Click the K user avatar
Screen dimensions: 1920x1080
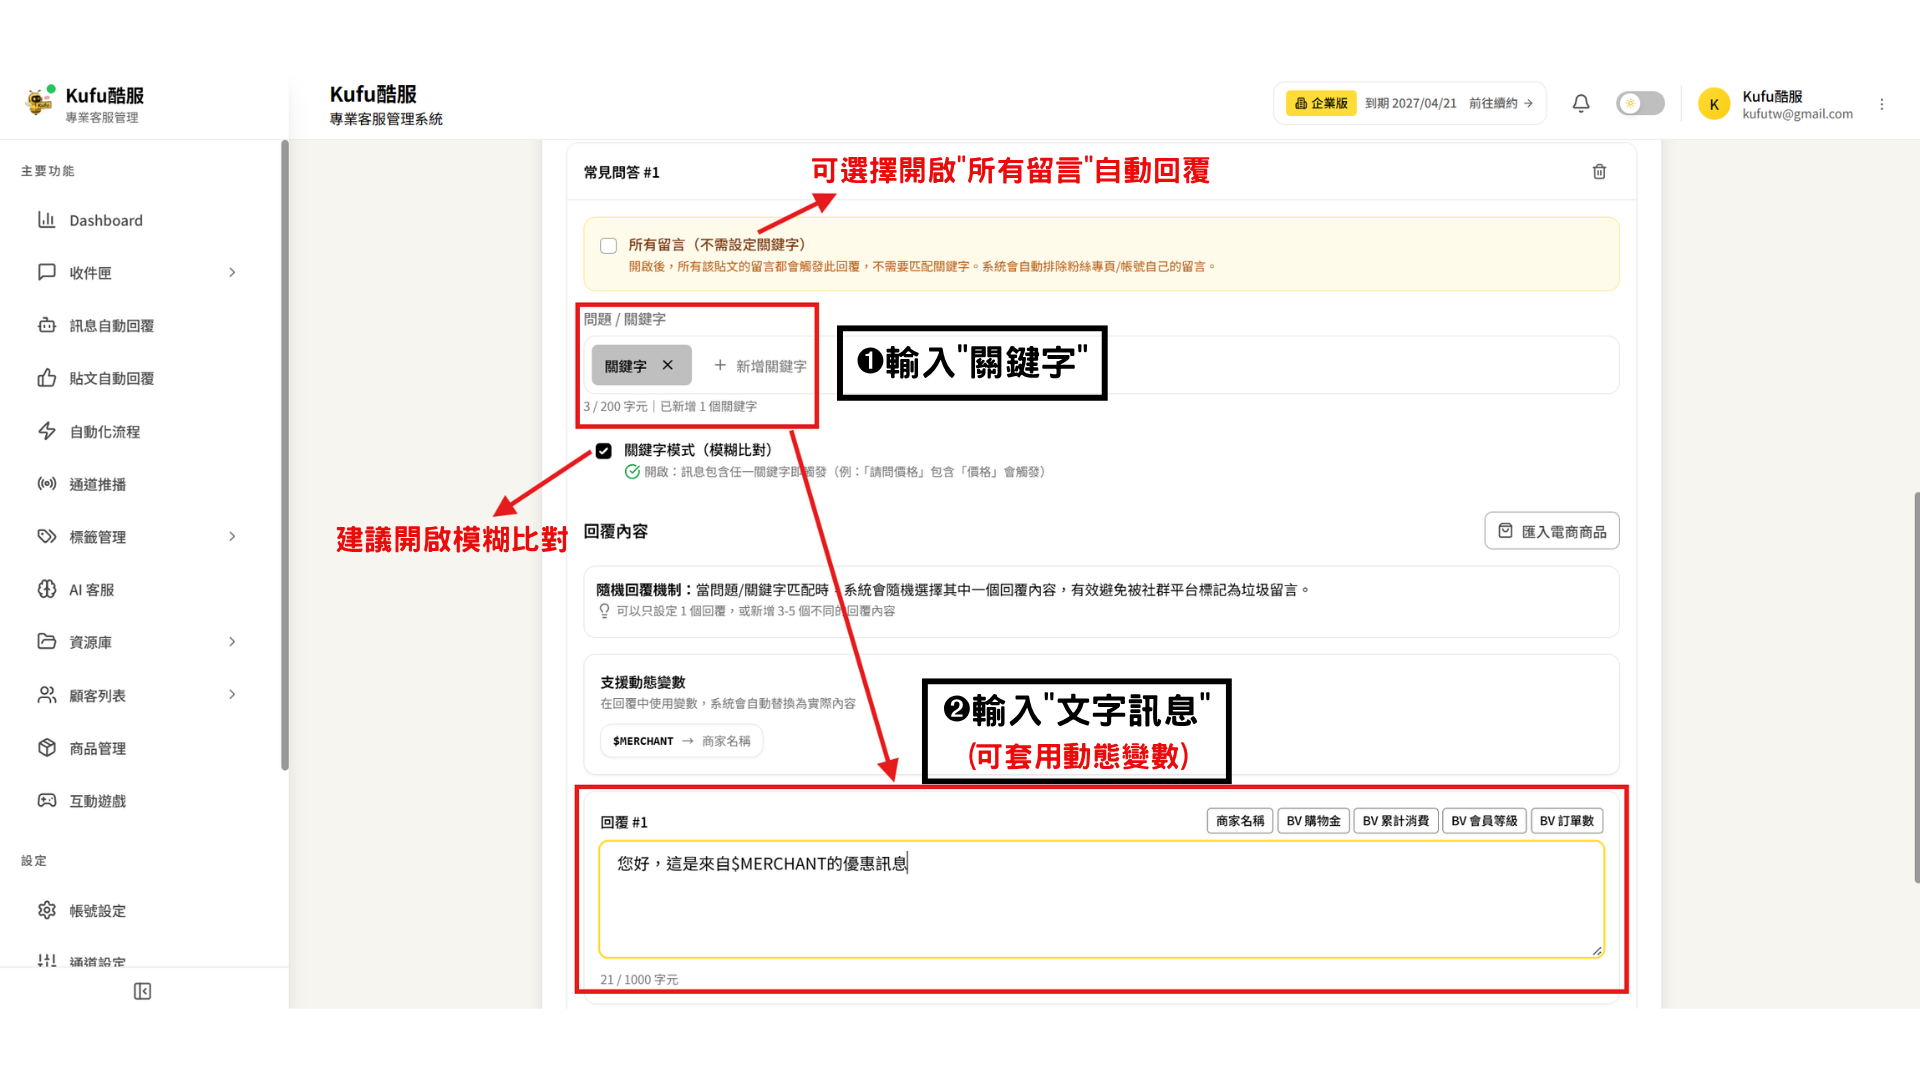(1714, 104)
